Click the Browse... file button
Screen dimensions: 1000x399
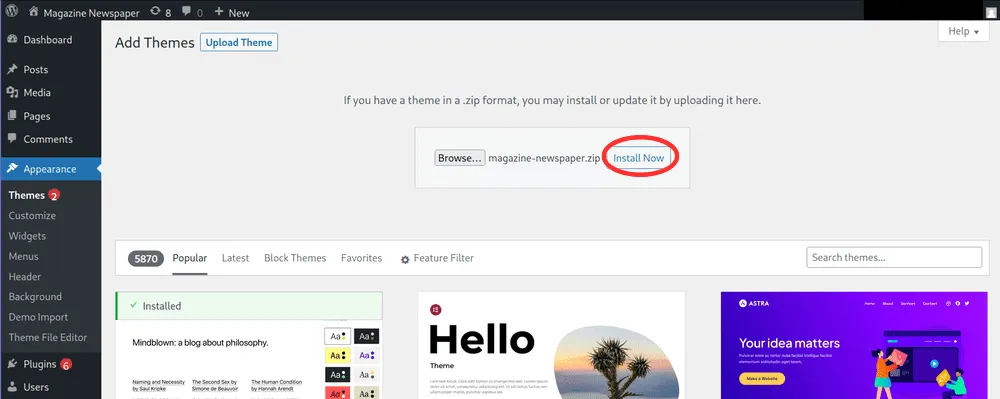[460, 158]
